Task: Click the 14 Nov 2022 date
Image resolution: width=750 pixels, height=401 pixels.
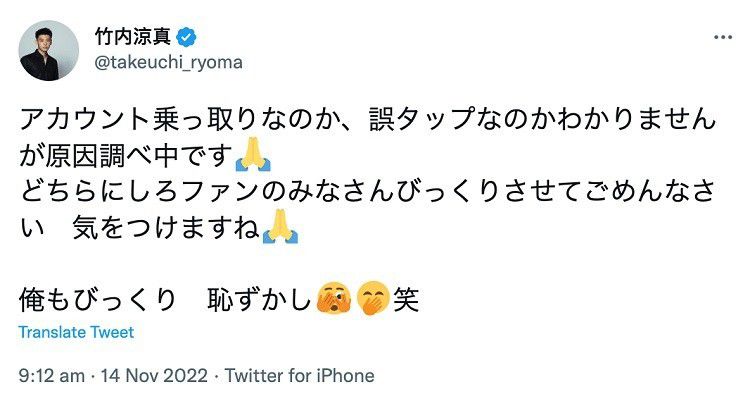Action: click(149, 376)
